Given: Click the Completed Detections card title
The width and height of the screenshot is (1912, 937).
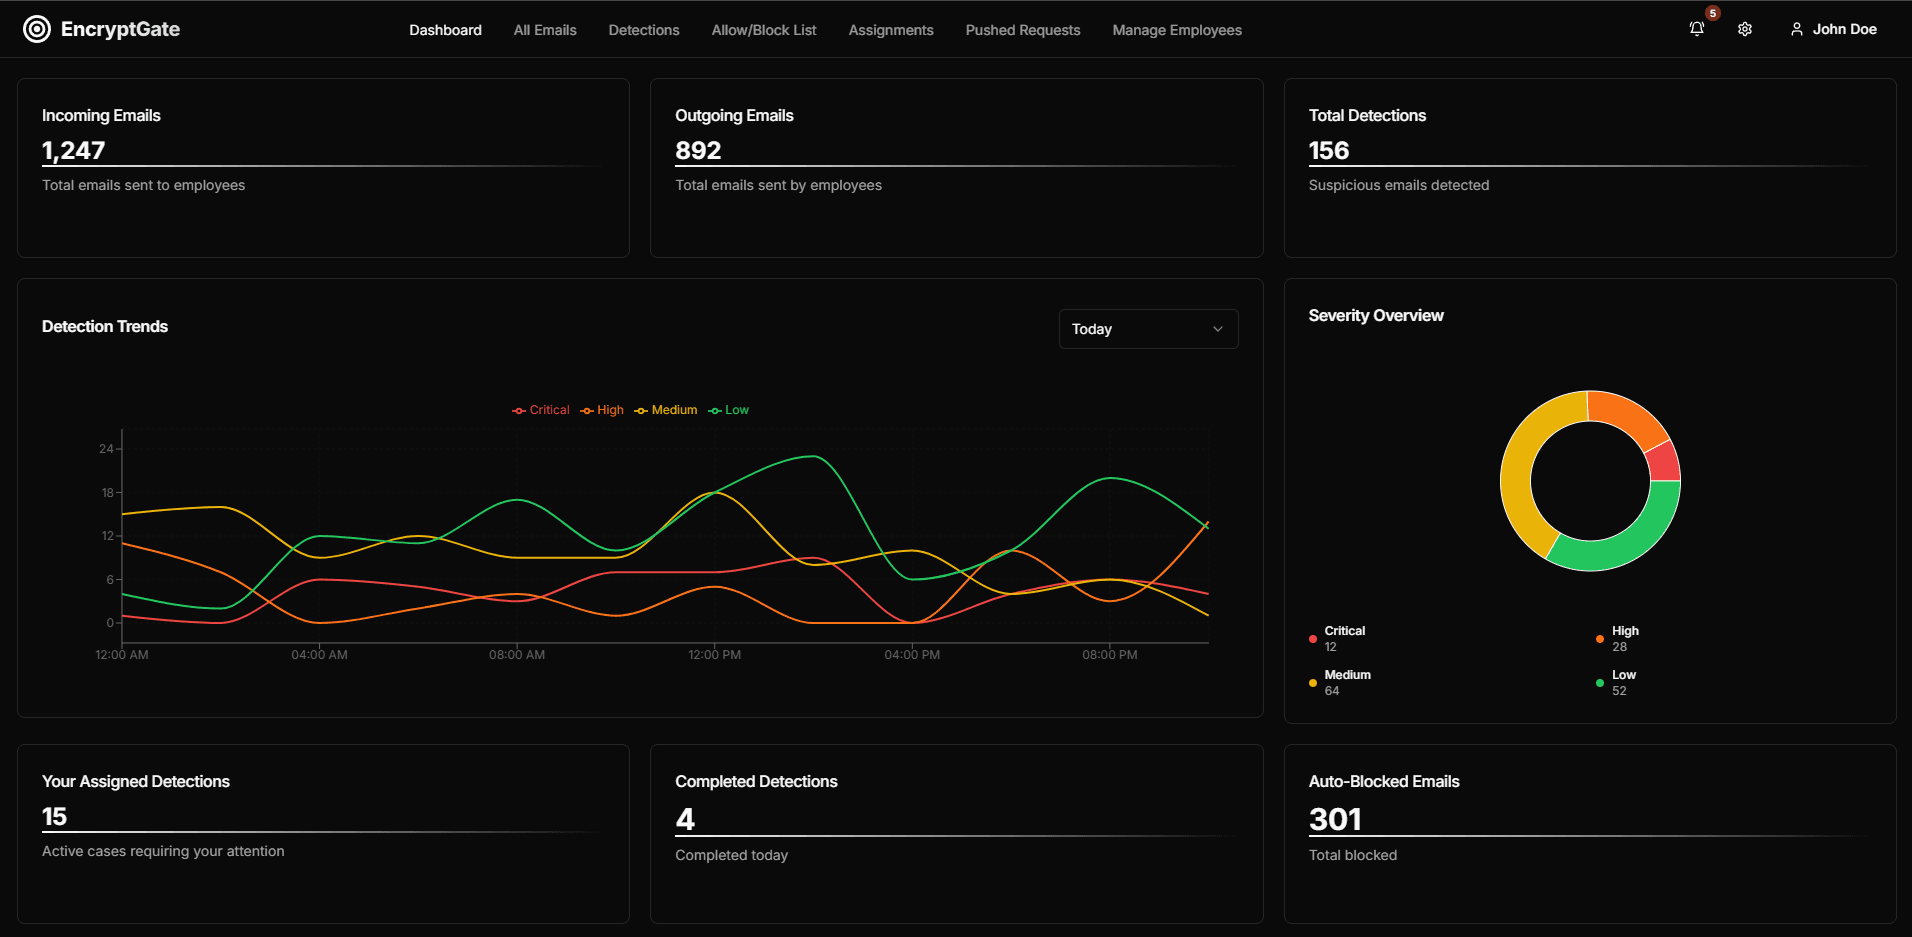Looking at the screenshot, I should tap(756, 781).
